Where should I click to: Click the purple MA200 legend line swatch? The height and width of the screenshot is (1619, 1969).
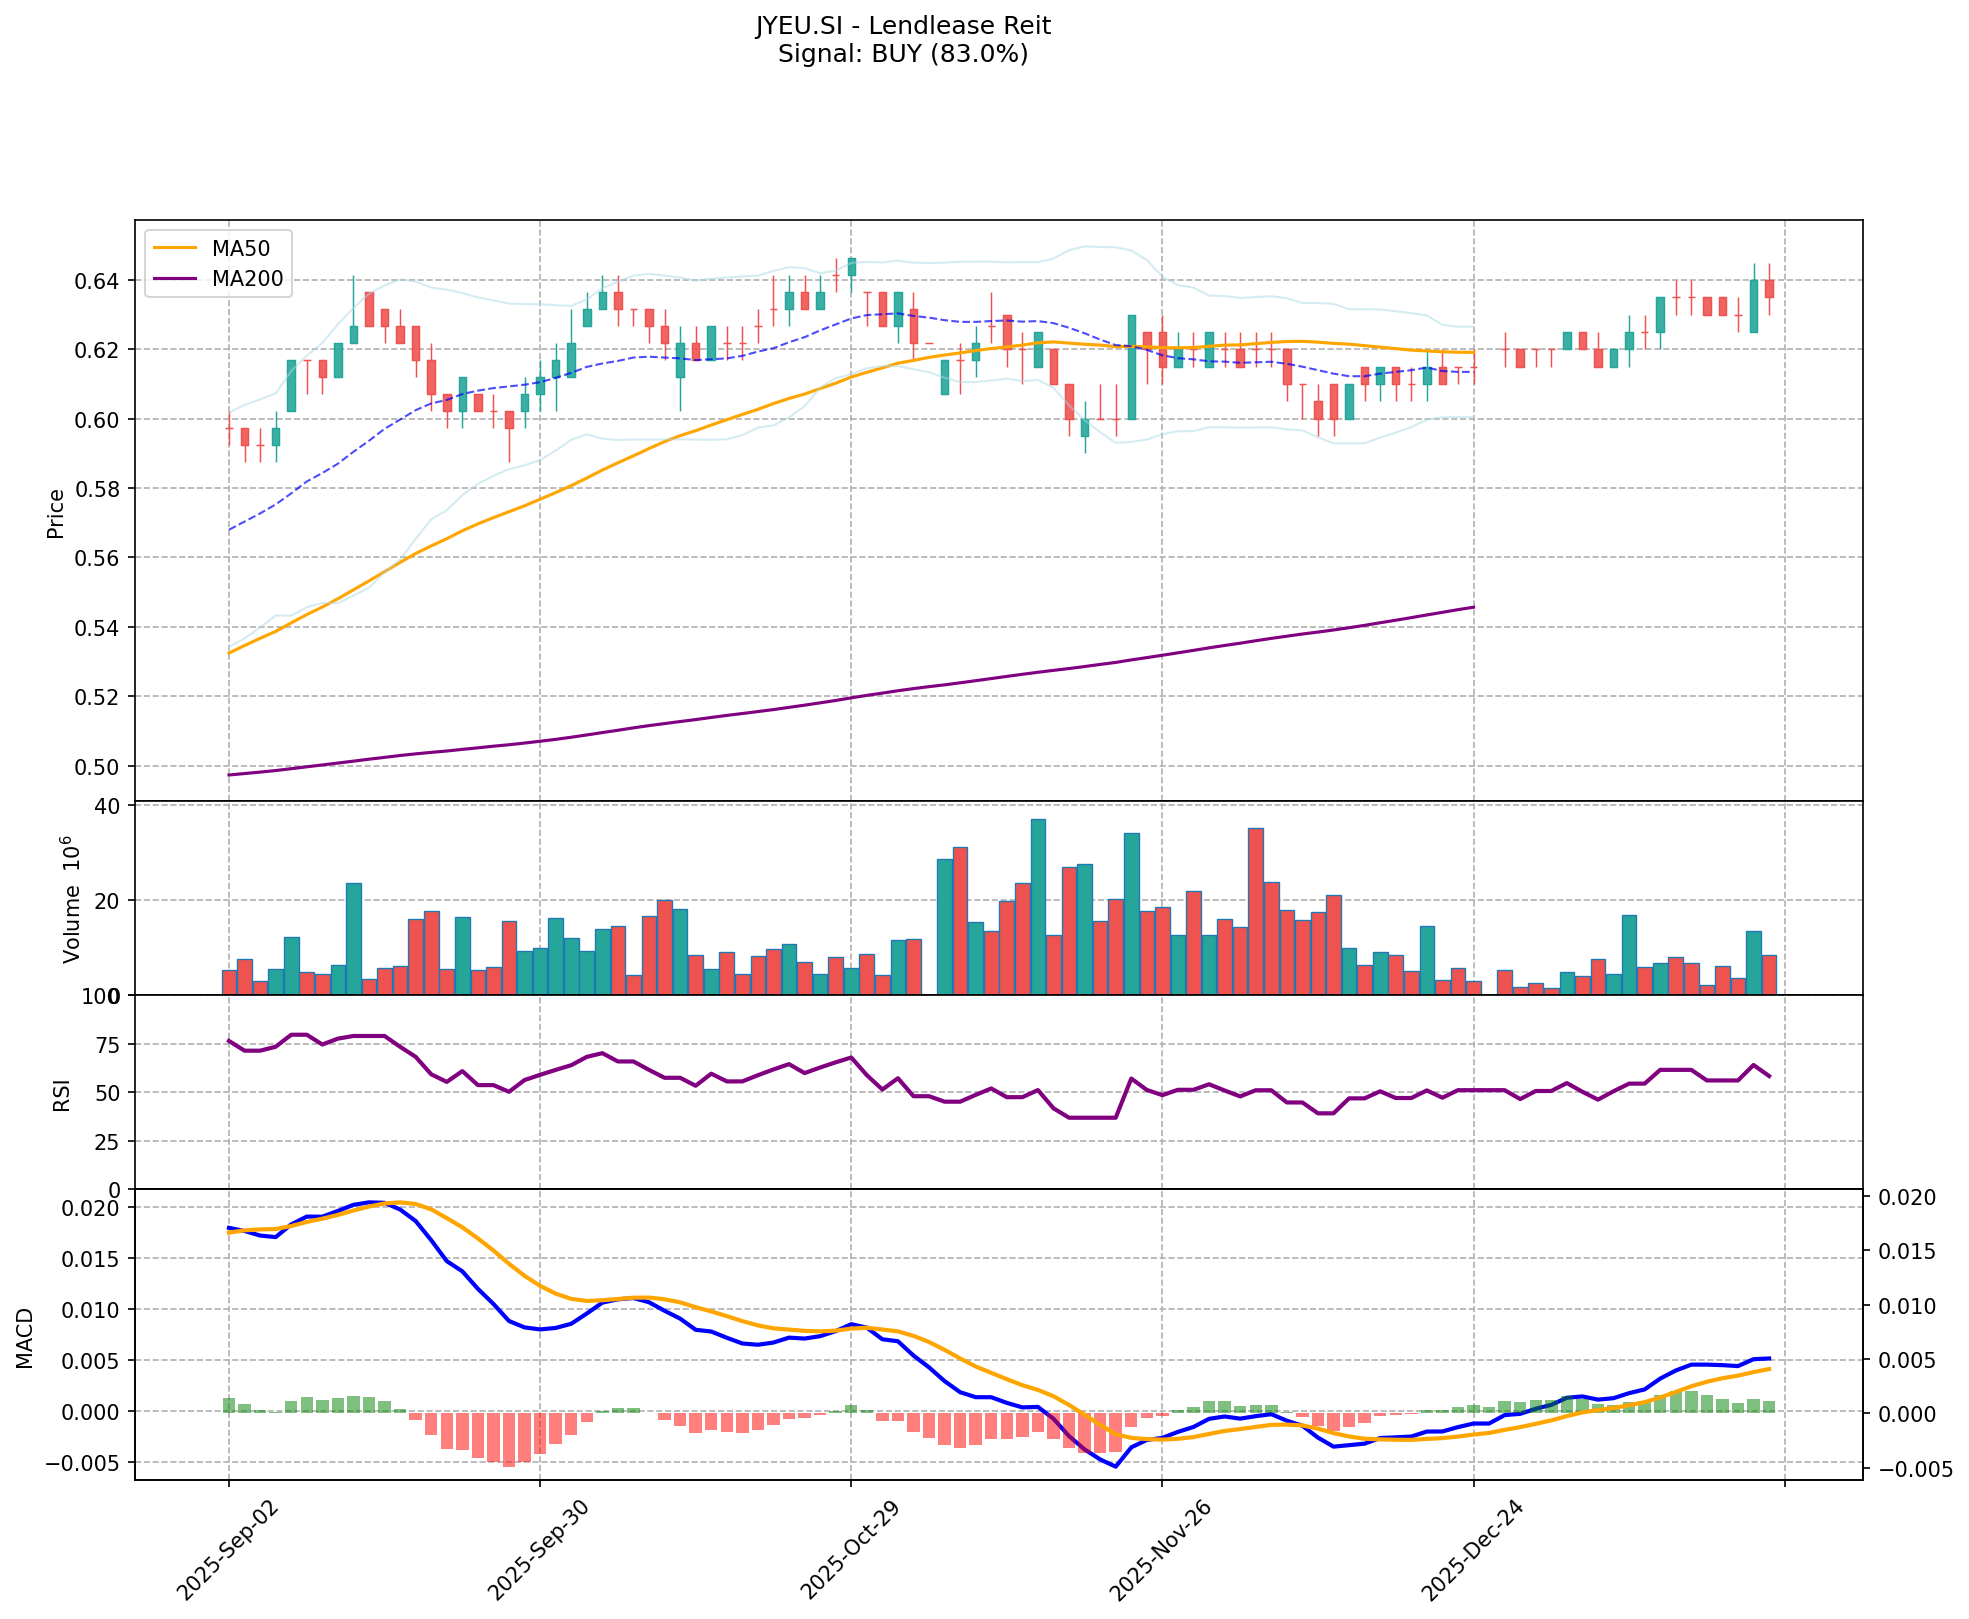175,279
